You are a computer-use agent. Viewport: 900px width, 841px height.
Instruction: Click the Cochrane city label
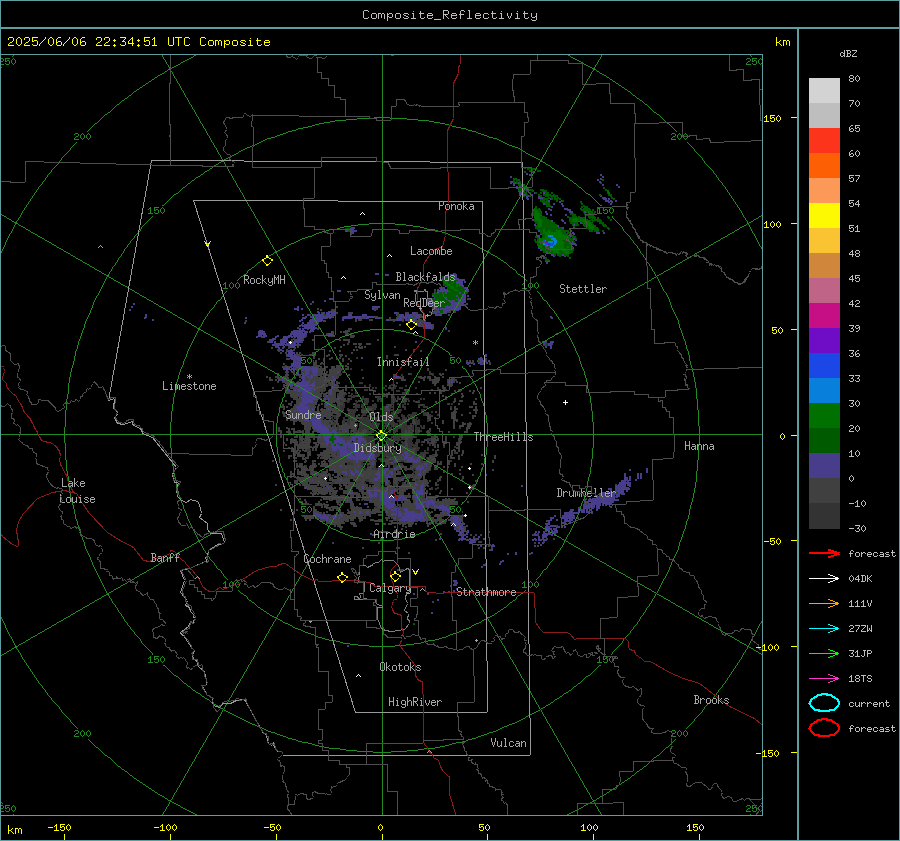(327, 559)
